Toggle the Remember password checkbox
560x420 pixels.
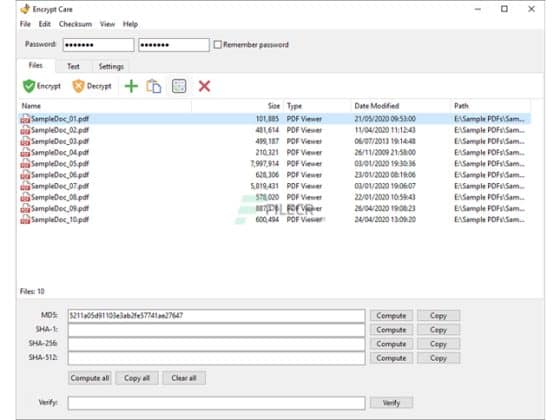point(218,45)
